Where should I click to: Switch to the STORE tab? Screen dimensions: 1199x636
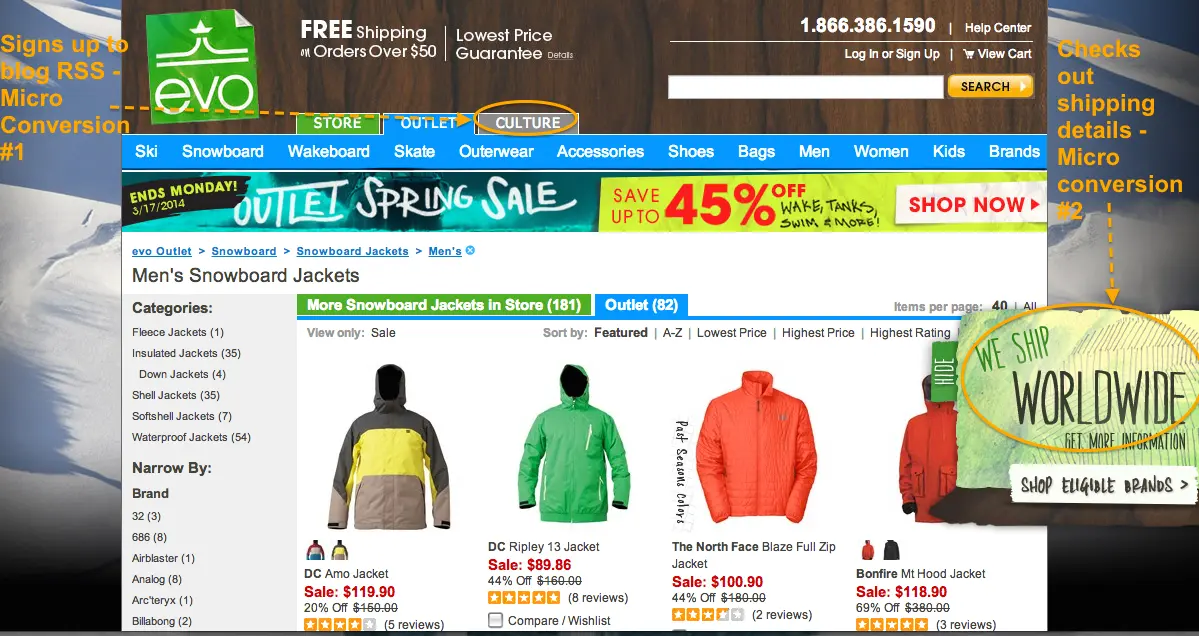click(x=337, y=122)
